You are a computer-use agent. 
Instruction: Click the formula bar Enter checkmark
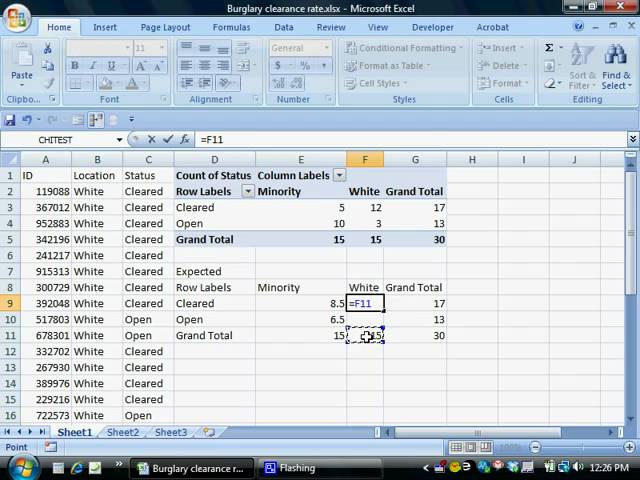(x=168, y=140)
